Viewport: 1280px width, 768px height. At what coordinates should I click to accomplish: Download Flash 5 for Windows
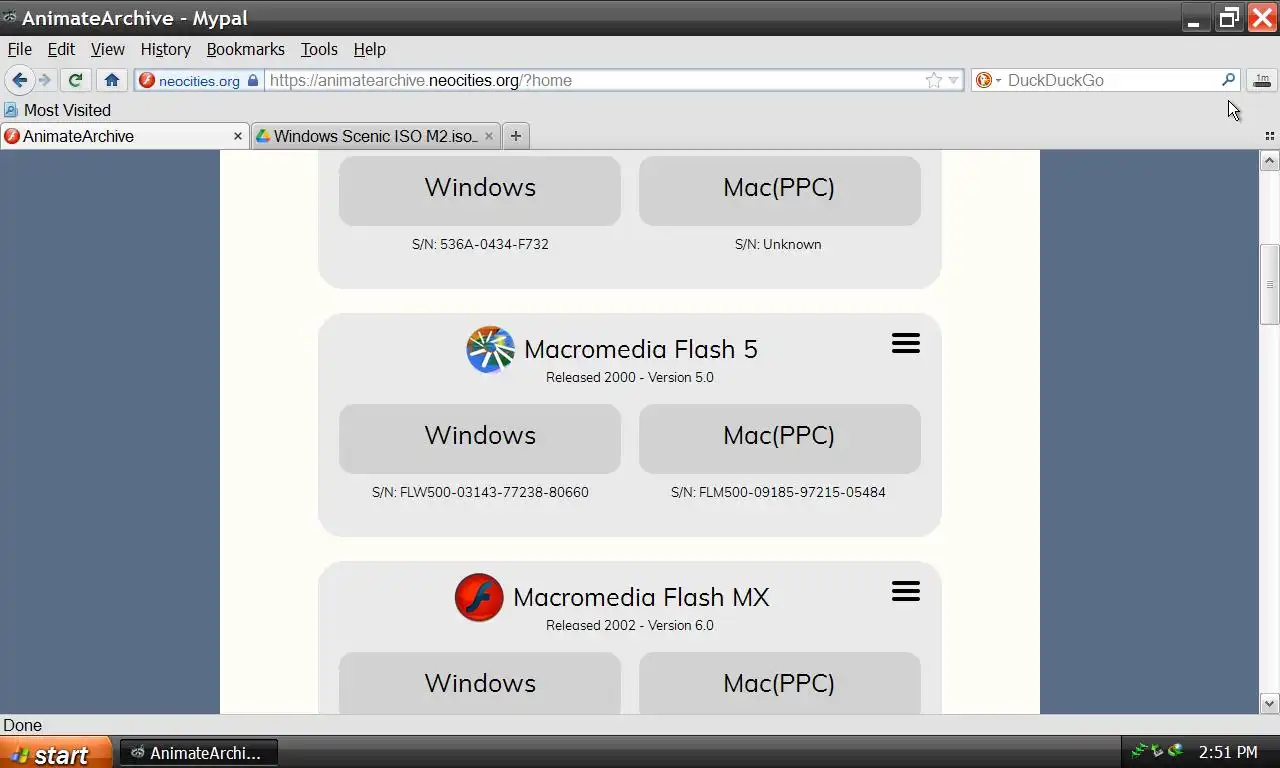pos(480,438)
